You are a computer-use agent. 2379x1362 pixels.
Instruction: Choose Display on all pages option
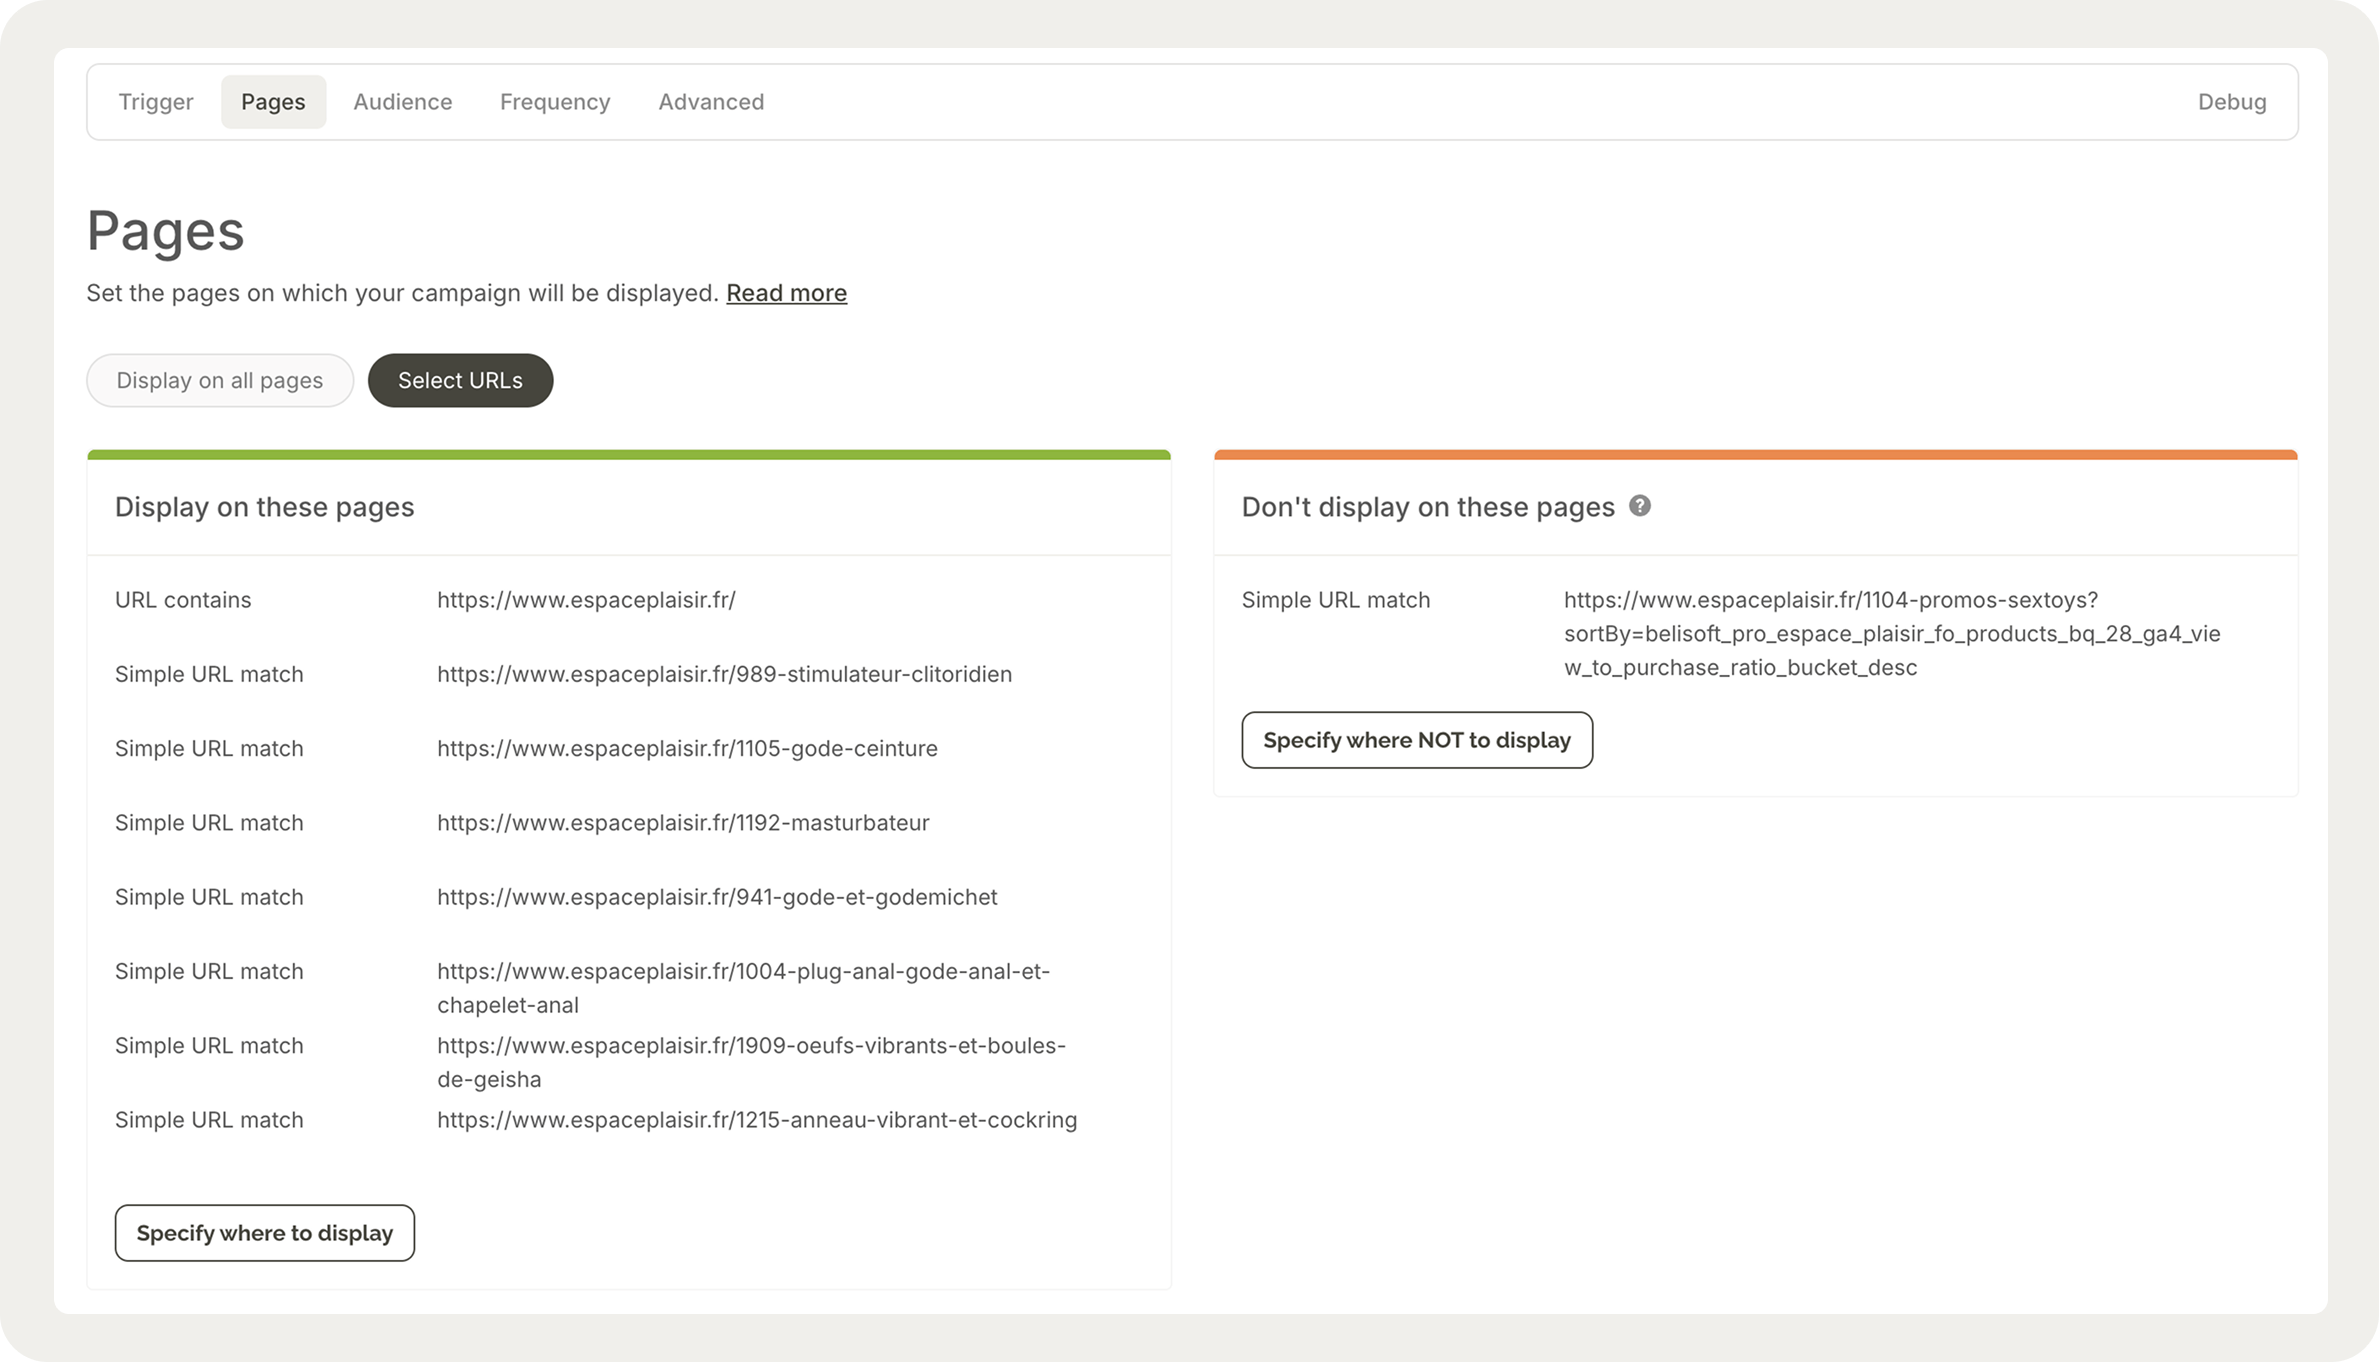[x=220, y=380]
